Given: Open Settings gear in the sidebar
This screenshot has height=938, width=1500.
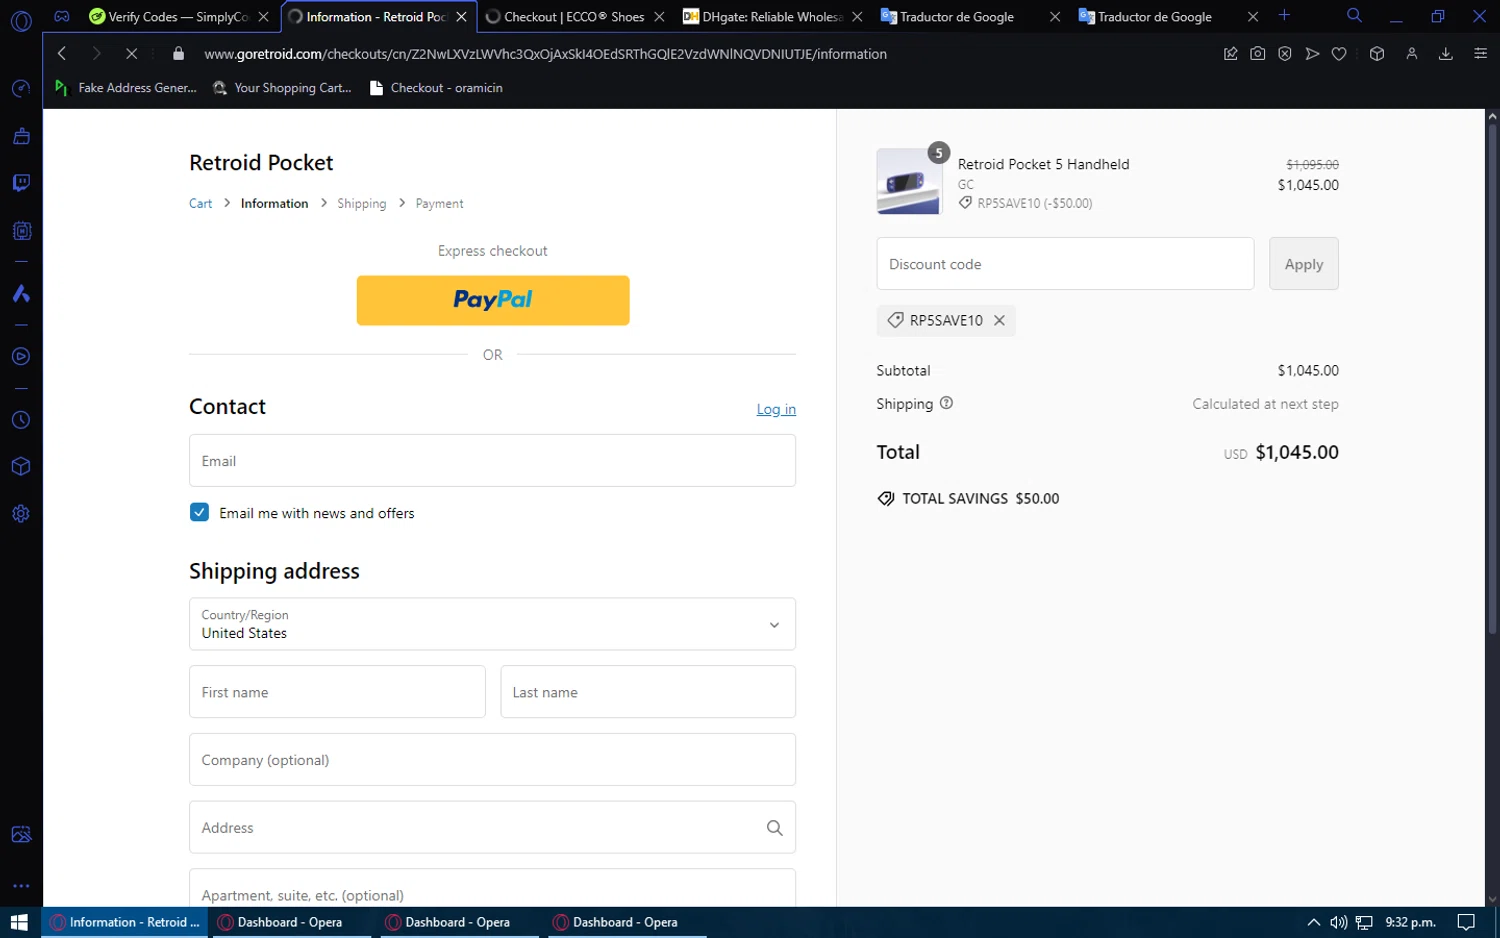Looking at the screenshot, I should tap(21, 514).
